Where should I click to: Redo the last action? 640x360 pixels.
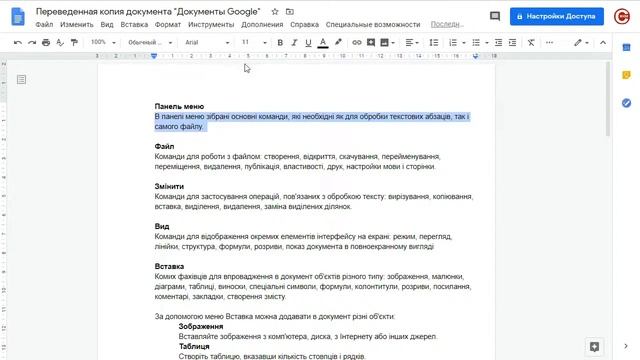pos(32,42)
